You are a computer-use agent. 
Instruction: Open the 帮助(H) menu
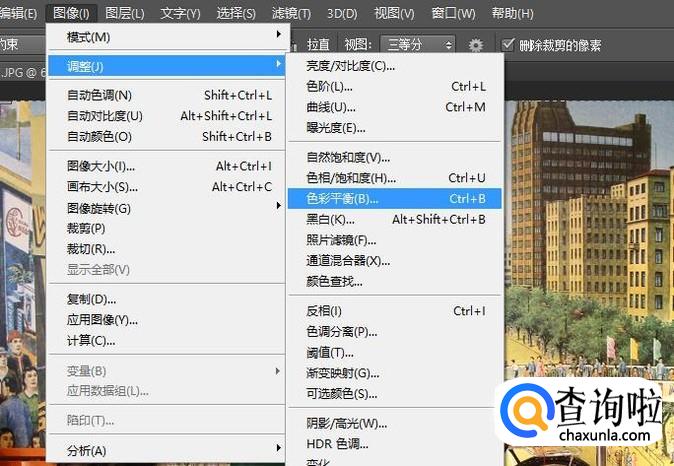click(x=513, y=13)
